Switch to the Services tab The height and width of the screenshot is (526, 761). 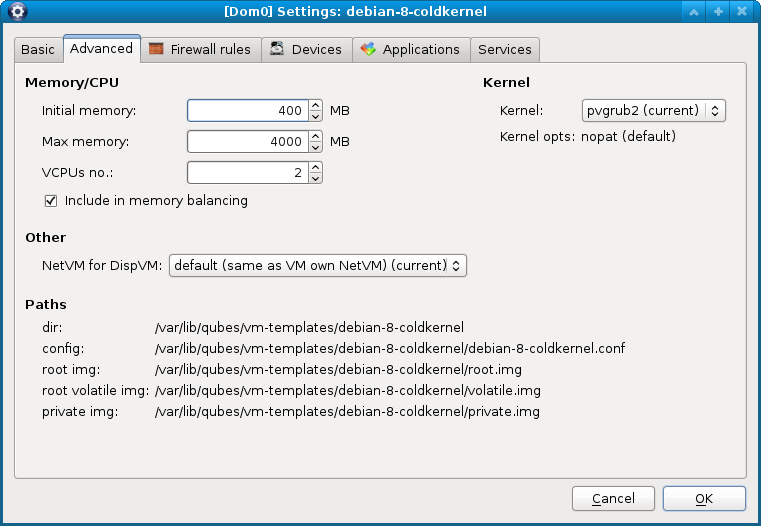pos(505,49)
